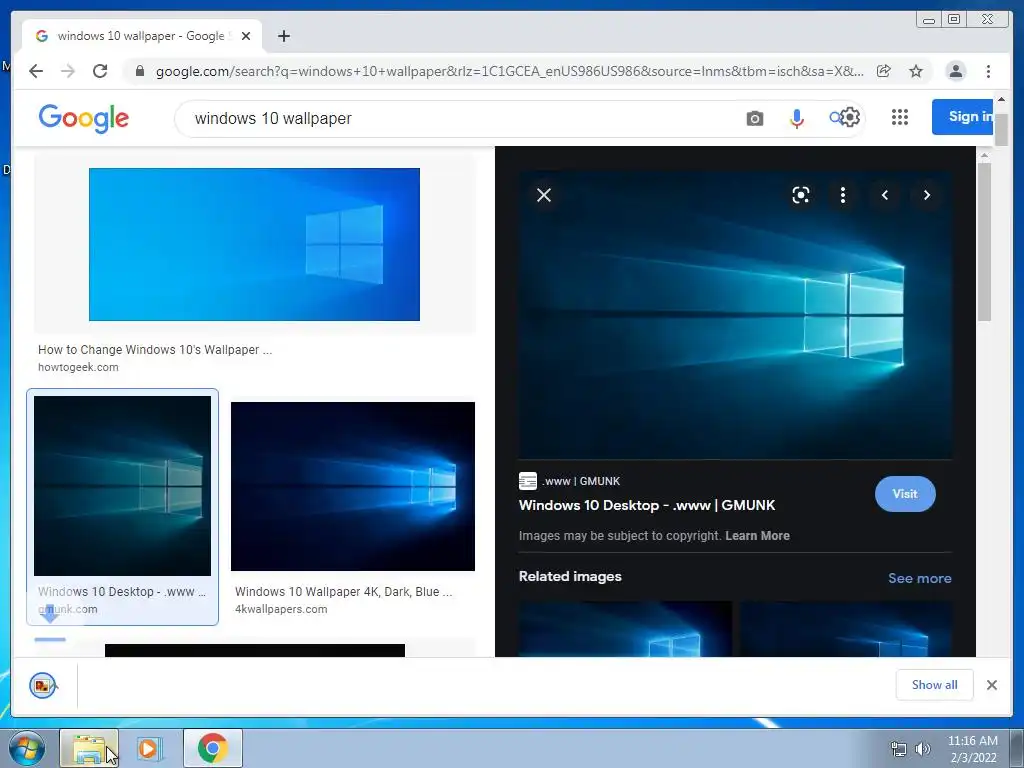Viewport: 1024px width, 768px height.
Task: Open Chrome's three-dot menu
Action: click(988, 71)
